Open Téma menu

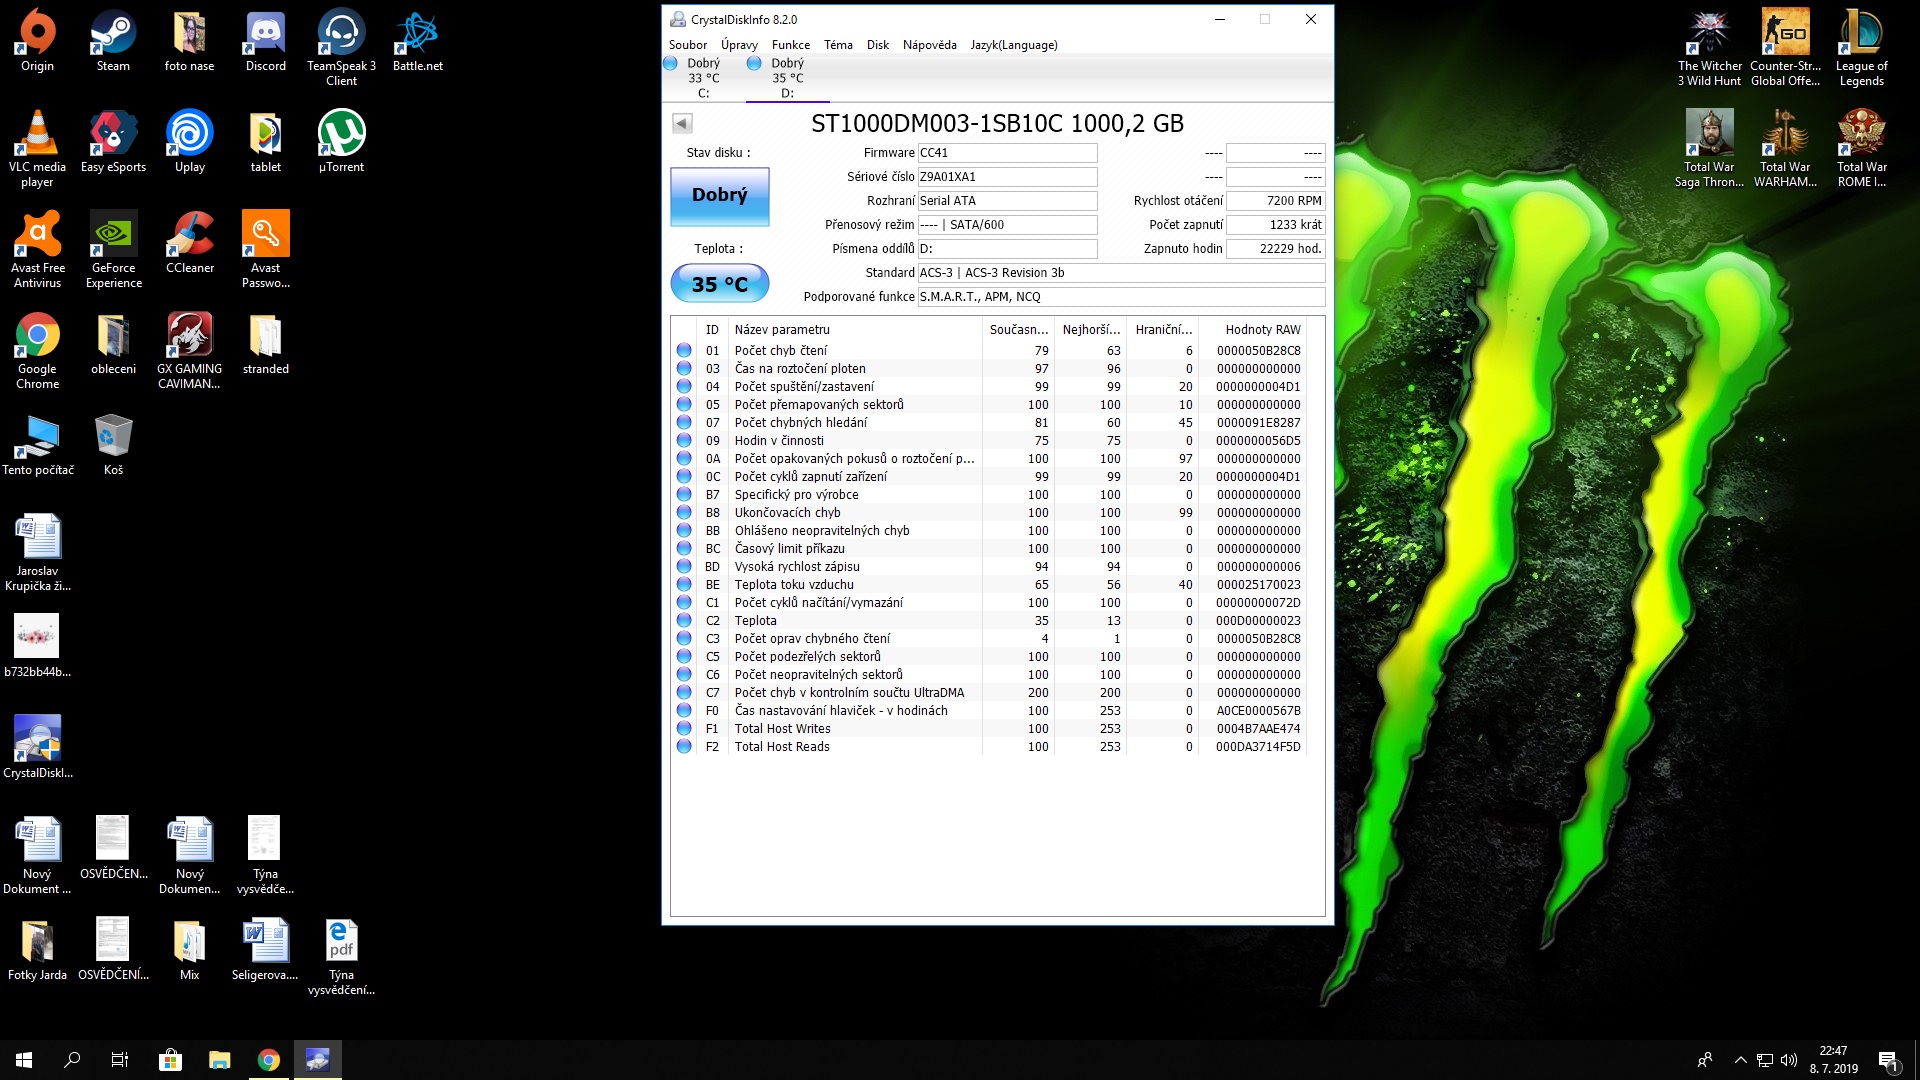[x=838, y=45]
